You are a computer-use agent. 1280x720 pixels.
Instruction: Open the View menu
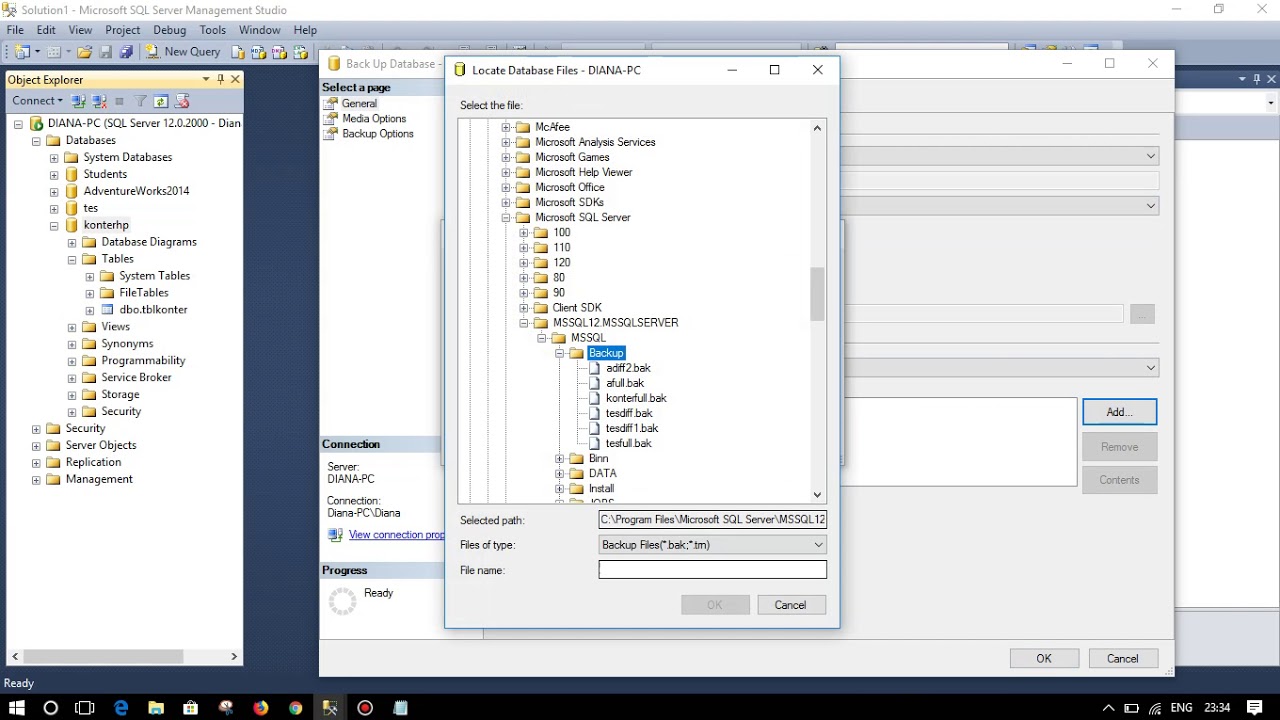coord(80,30)
